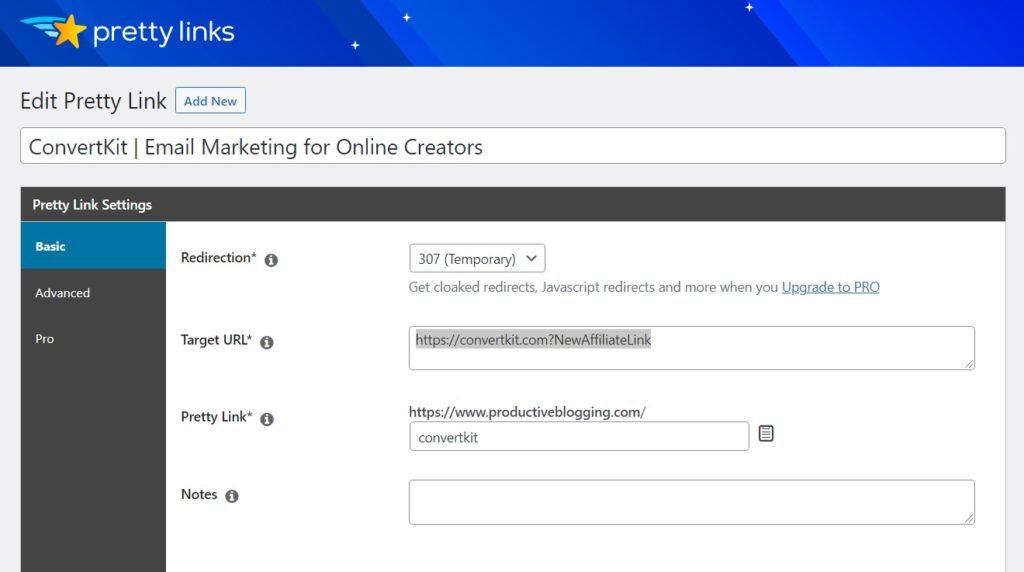Open the 307 (Temporary) redirection dropdown

[477, 259]
